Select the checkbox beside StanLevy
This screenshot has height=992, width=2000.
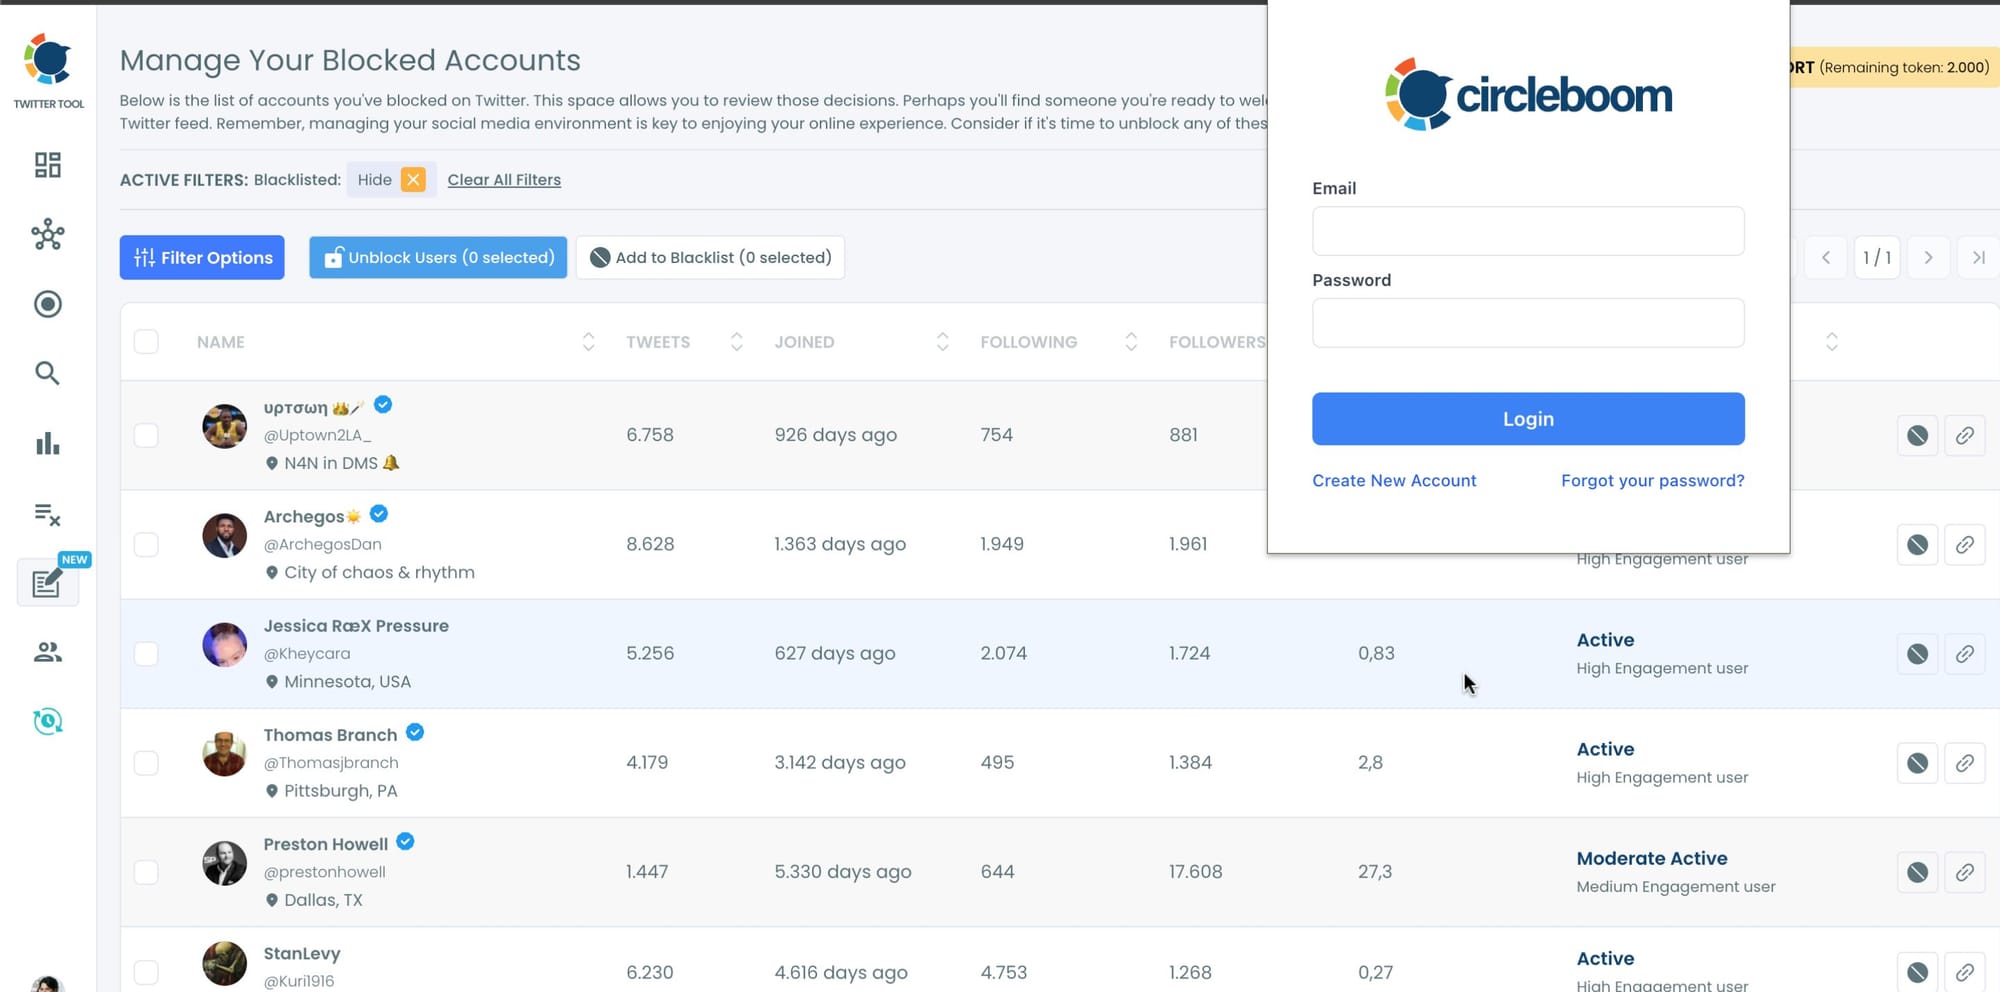[x=146, y=970]
